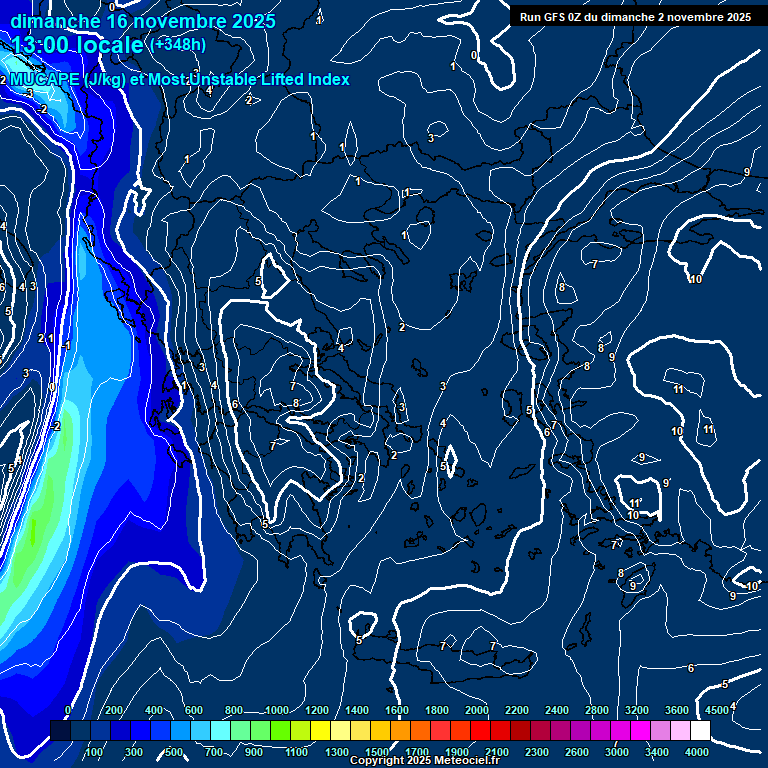Click the MUCAPE and Lifted Index subtitle
768x768 pixels.
(x=180, y=79)
